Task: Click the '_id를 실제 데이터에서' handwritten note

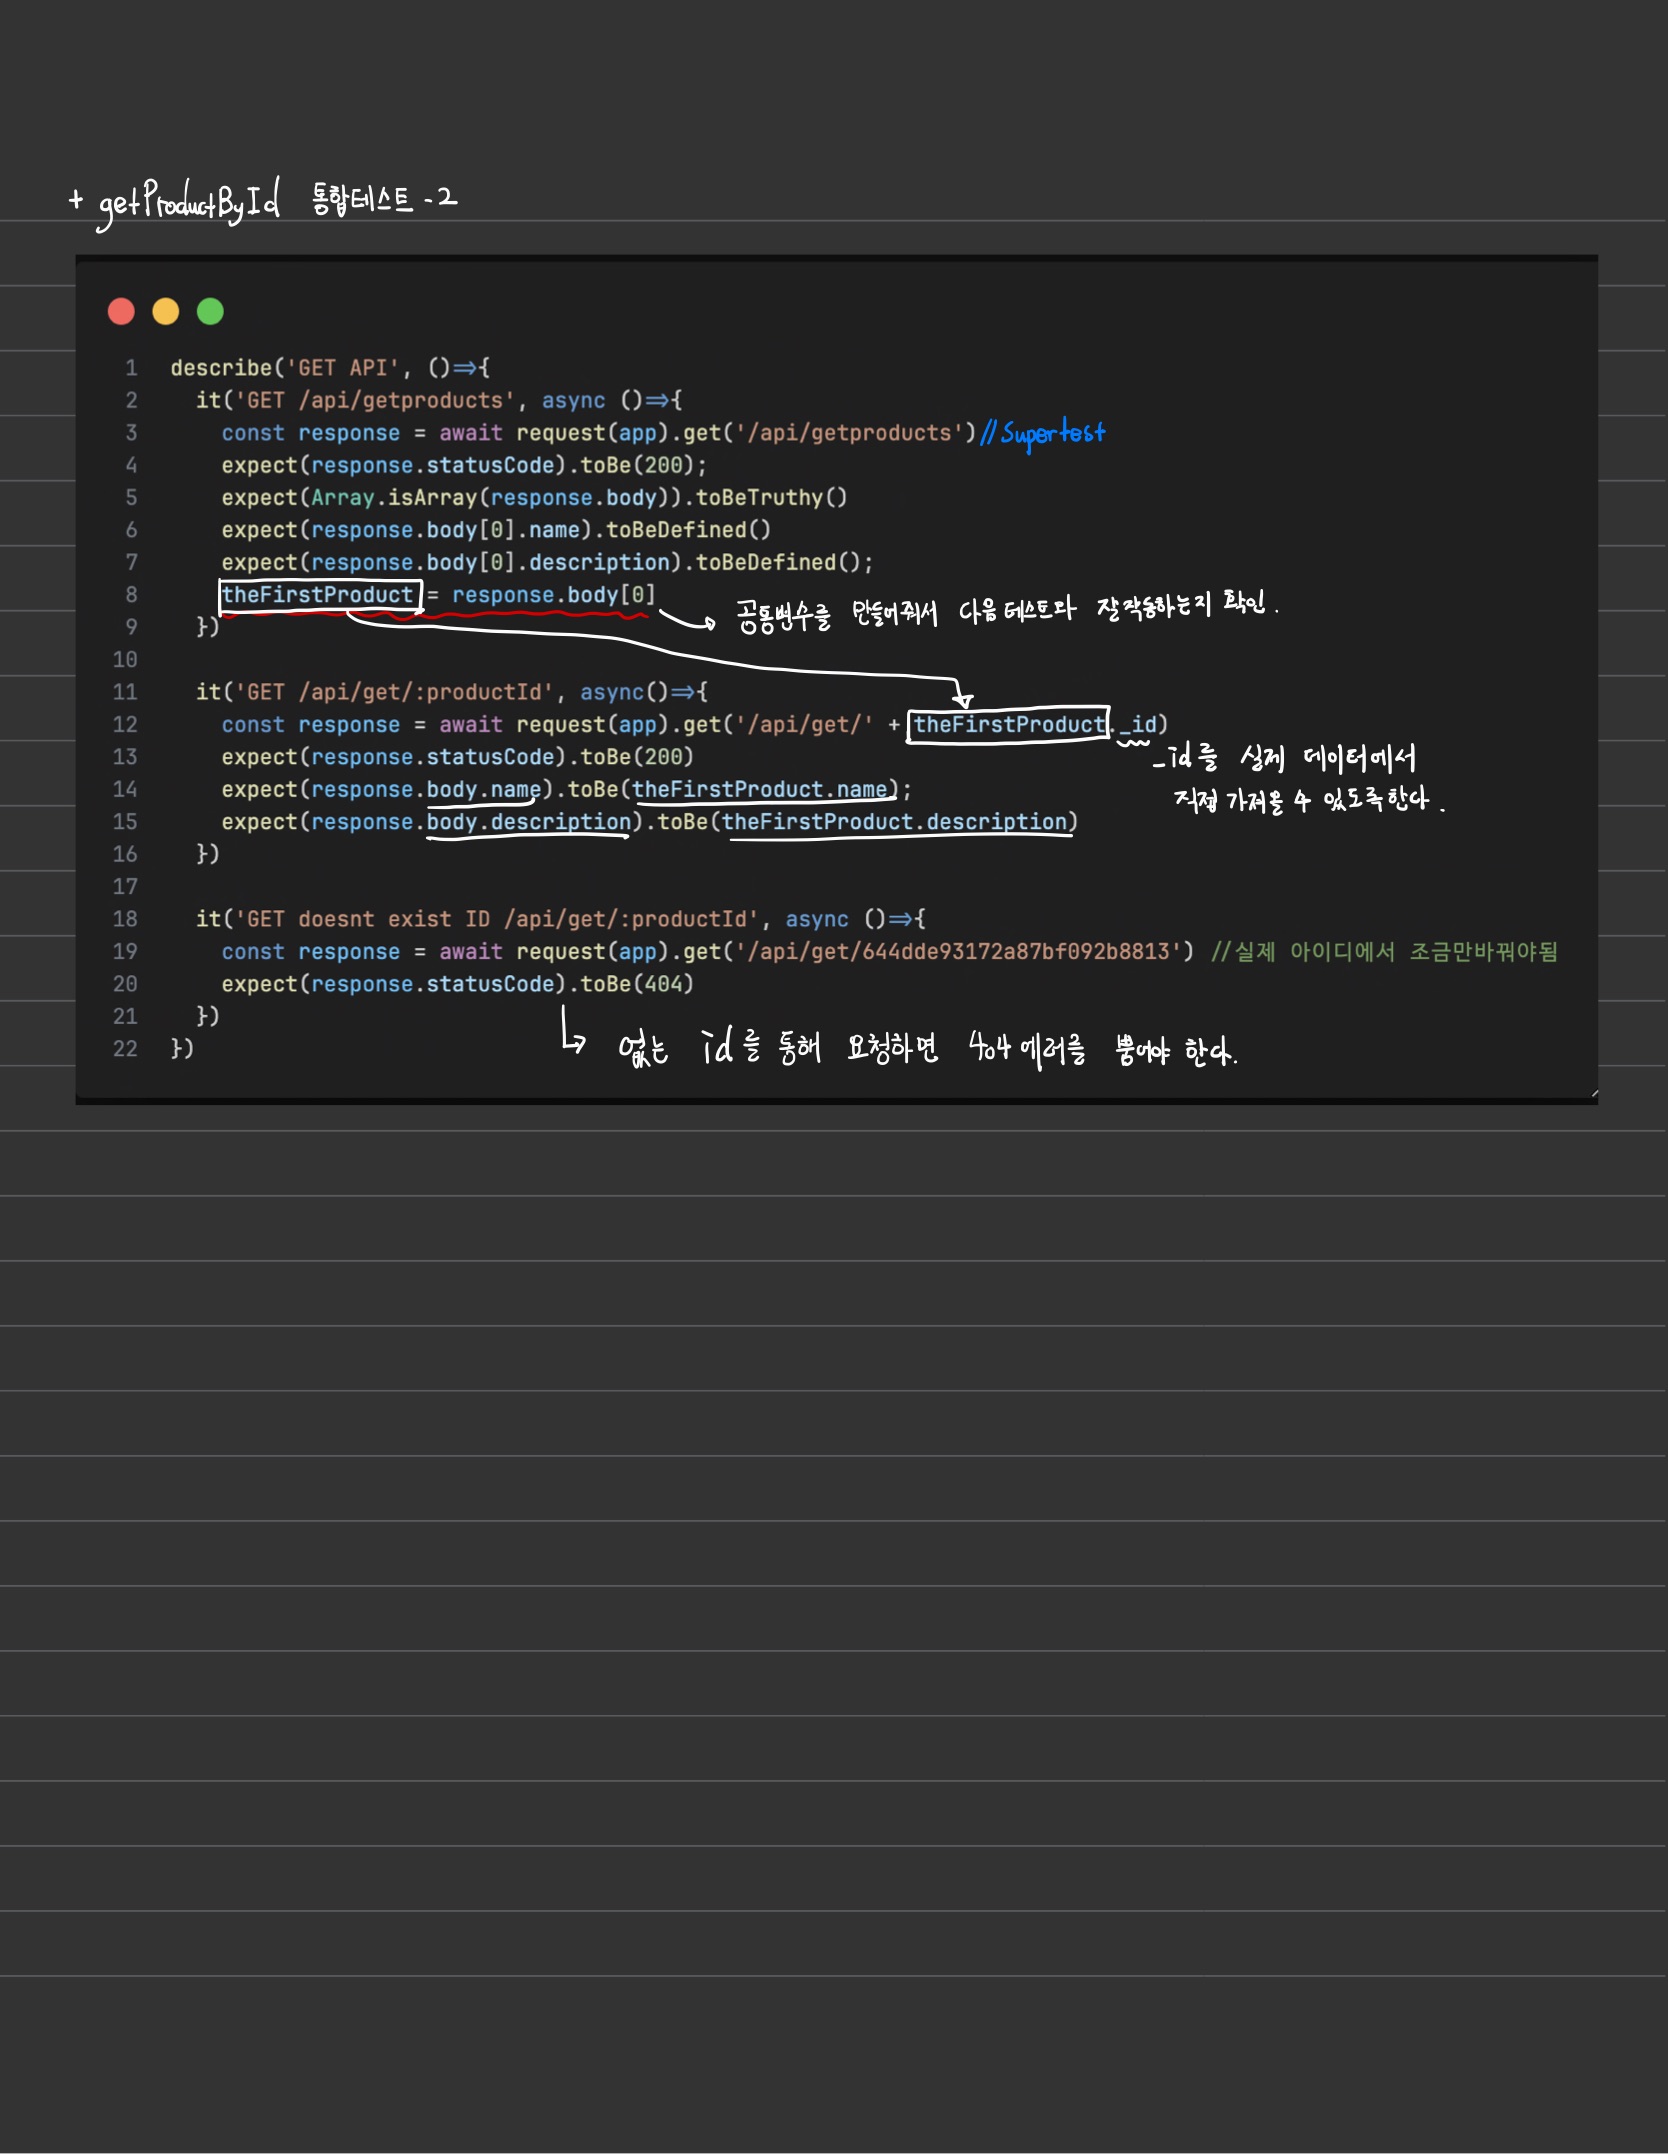Action: (x=1285, y=758)
